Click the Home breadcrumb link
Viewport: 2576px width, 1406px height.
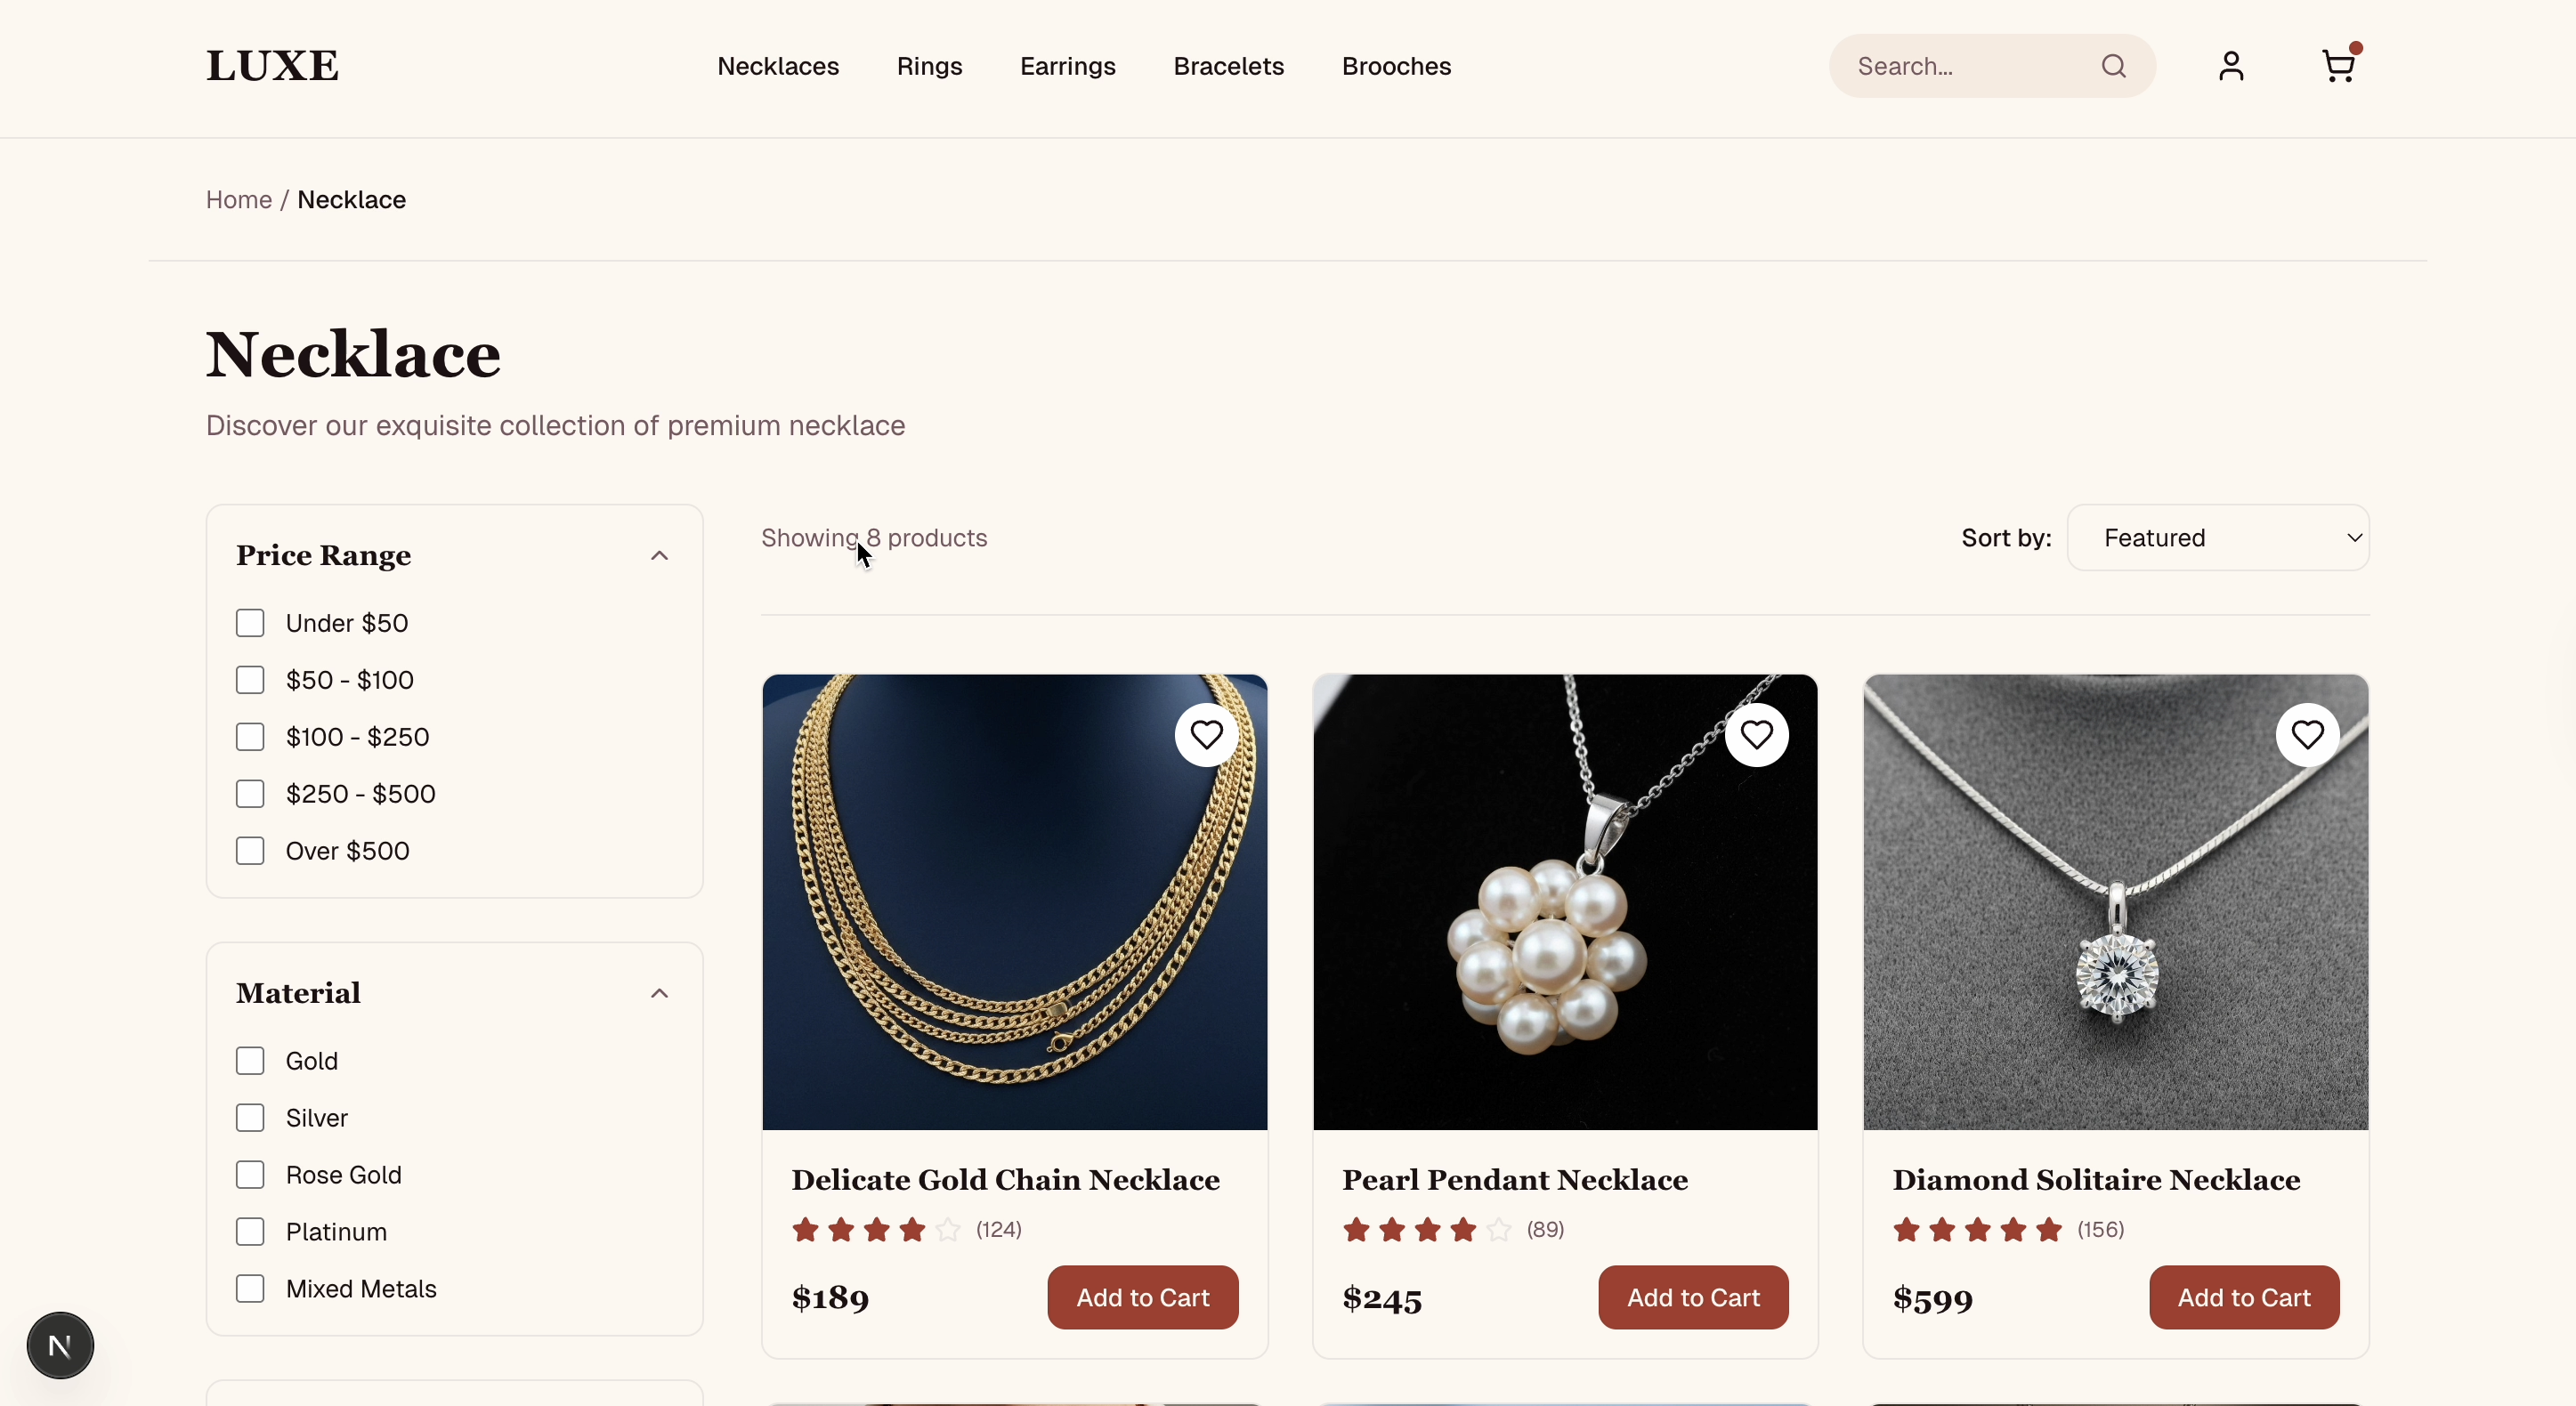point(239,199)
